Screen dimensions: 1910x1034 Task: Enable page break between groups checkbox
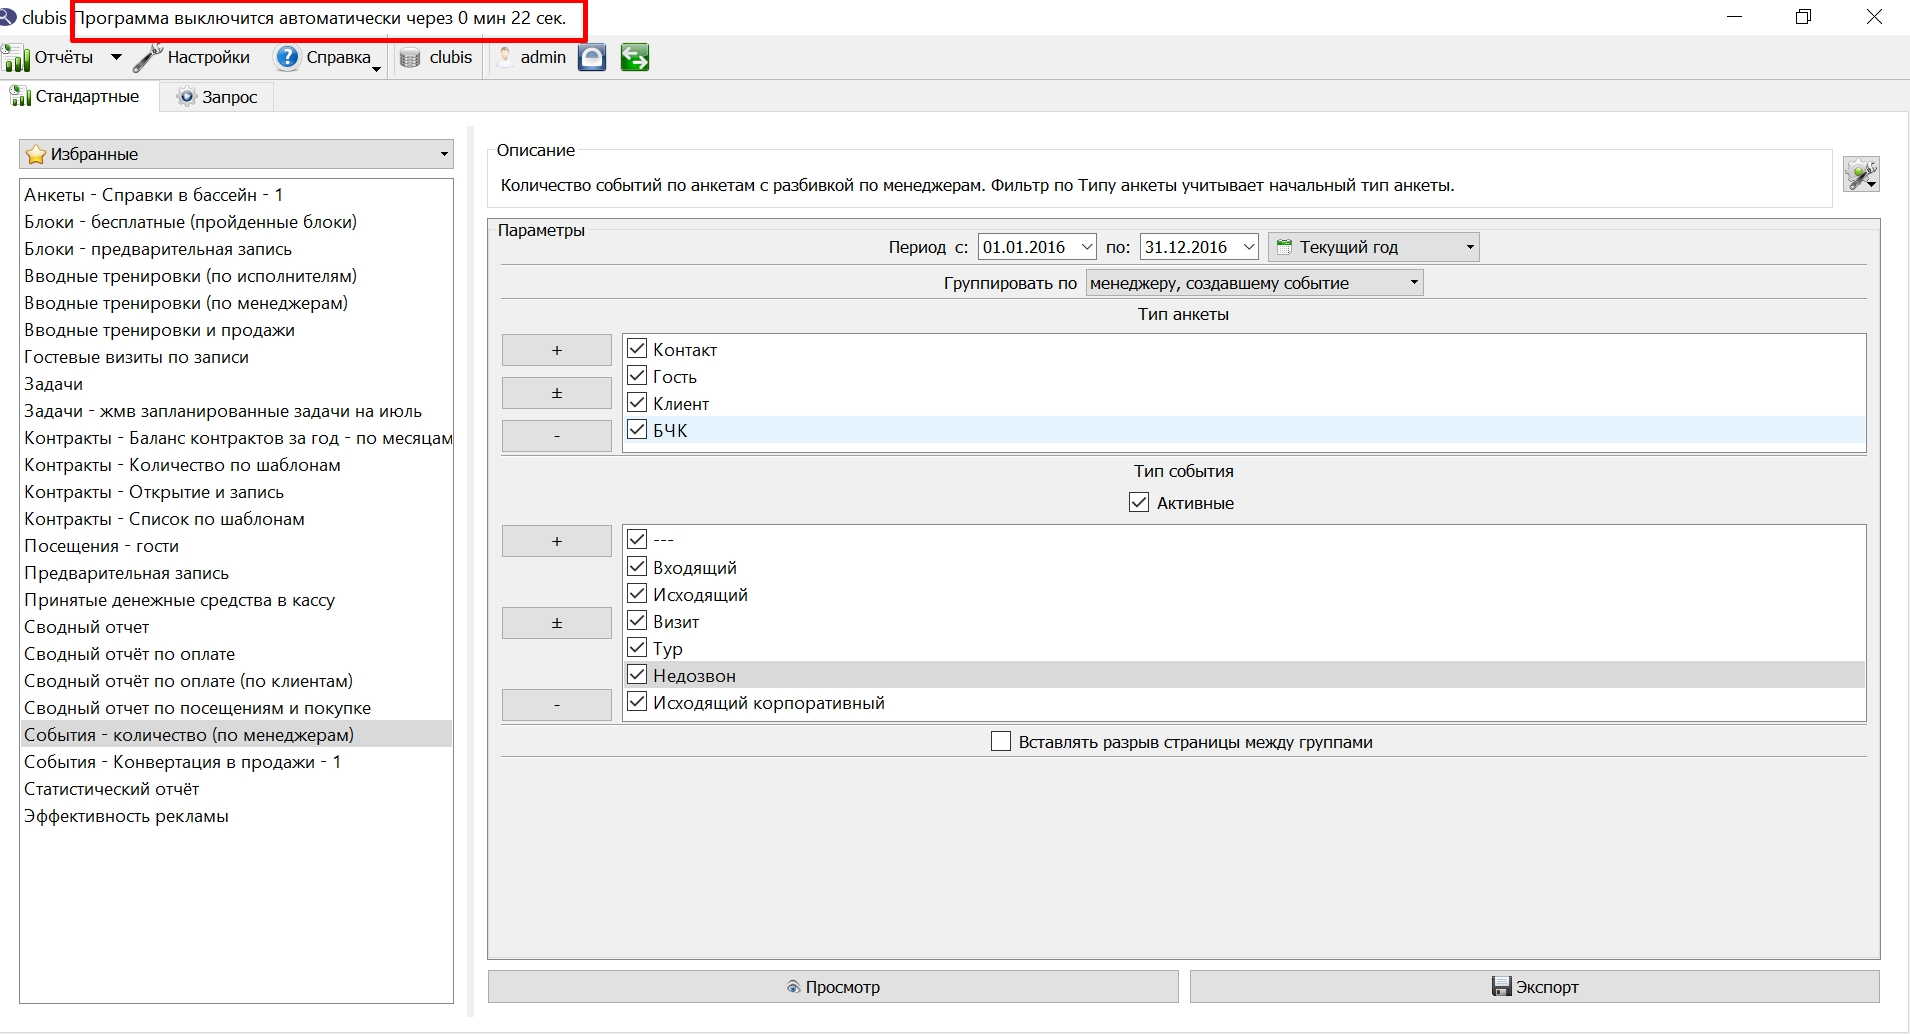pos(1000,741)
